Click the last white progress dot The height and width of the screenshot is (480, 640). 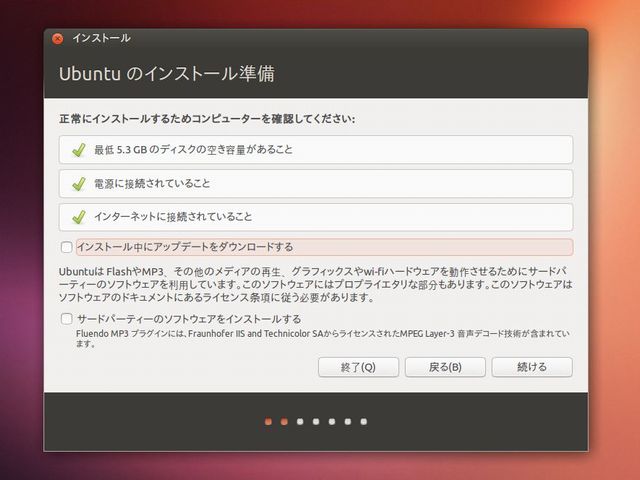click(364, 422)
